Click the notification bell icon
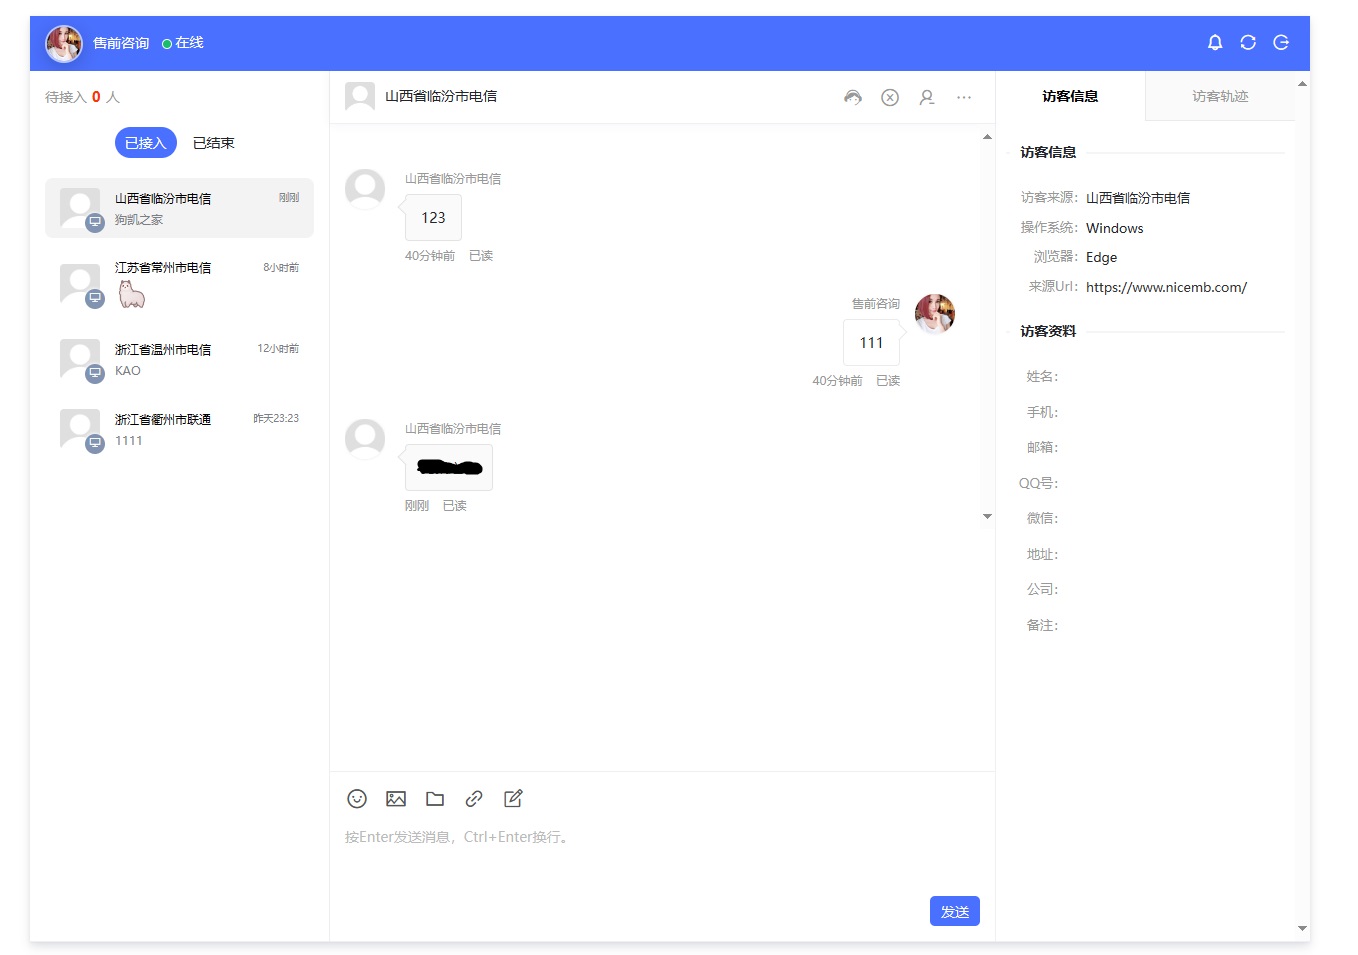This screenshot has height=955, width=1358. point(1214,42)
